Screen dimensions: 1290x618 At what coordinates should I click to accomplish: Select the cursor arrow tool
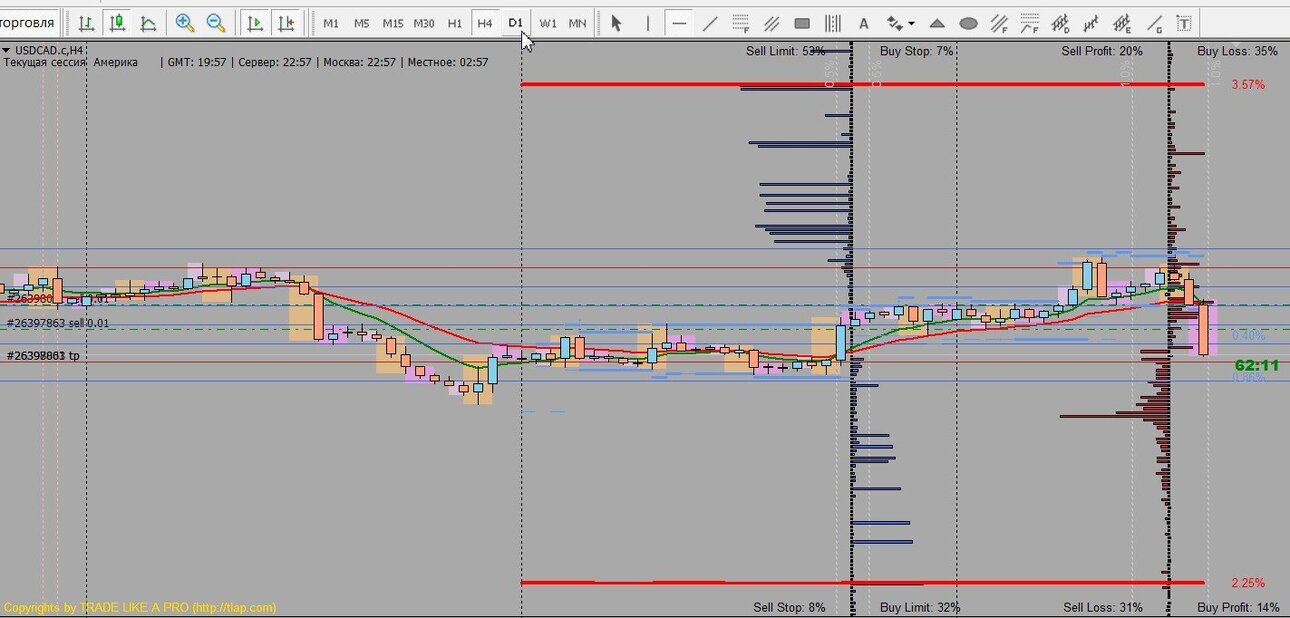click(616, 22)
